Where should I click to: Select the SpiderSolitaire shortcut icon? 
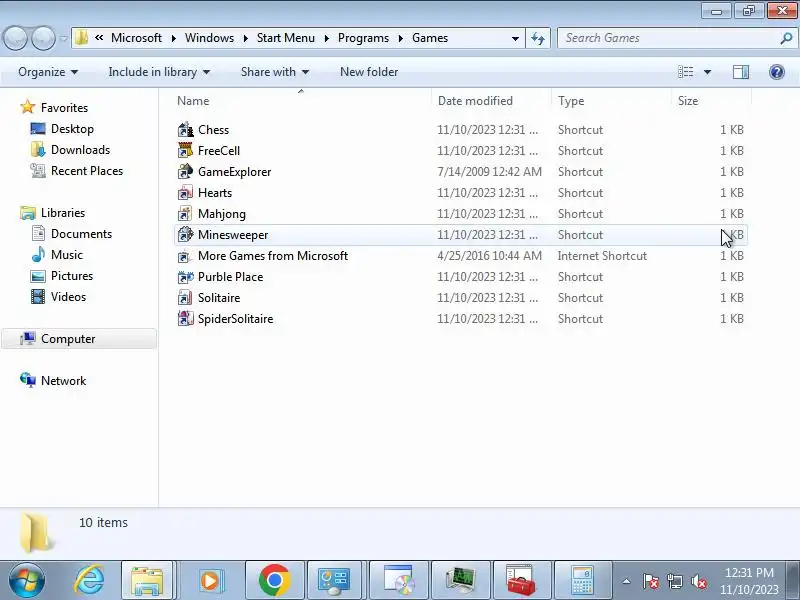pos(185,318)
